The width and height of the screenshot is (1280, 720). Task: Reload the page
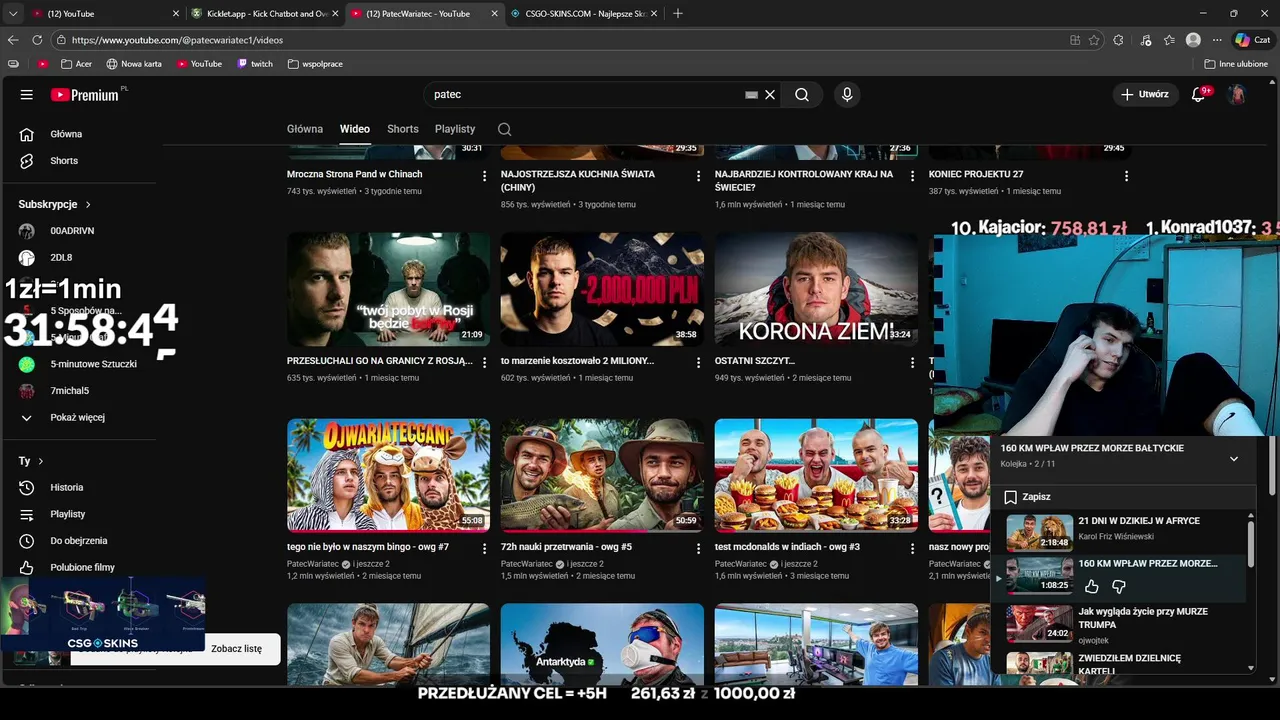coord(37,40)
